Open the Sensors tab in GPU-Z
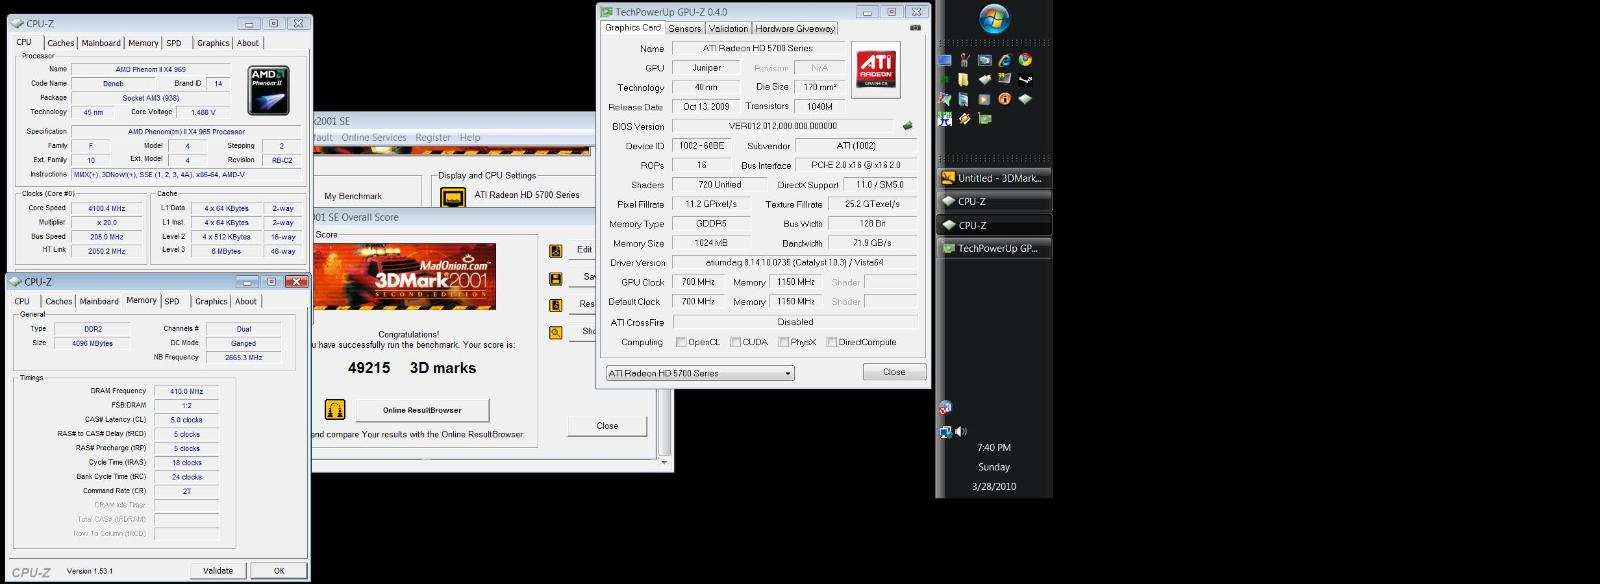Image resolution: width=1600 pixels, height=584 pixels. pos(685,29)
